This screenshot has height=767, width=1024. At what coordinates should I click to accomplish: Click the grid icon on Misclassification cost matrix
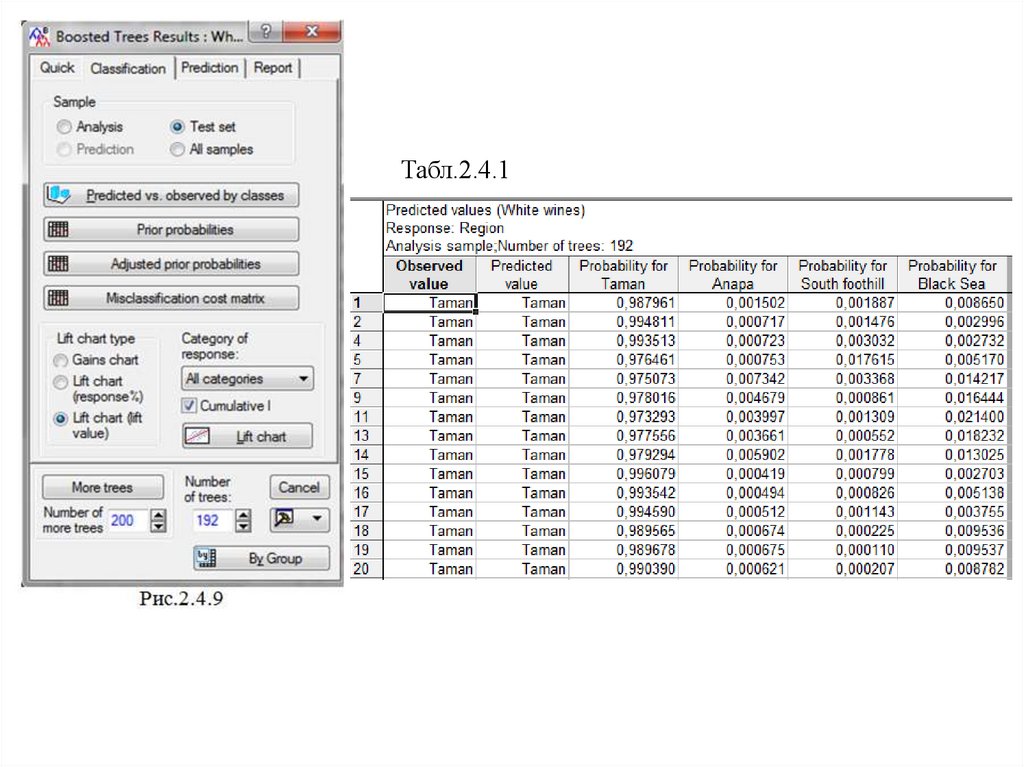(x=58, y=298)
